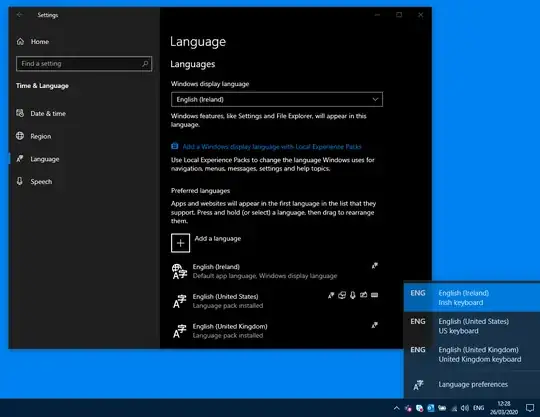Click the keyboard icon on United States row
Screen dimensions: 540x417
point(375,295)
